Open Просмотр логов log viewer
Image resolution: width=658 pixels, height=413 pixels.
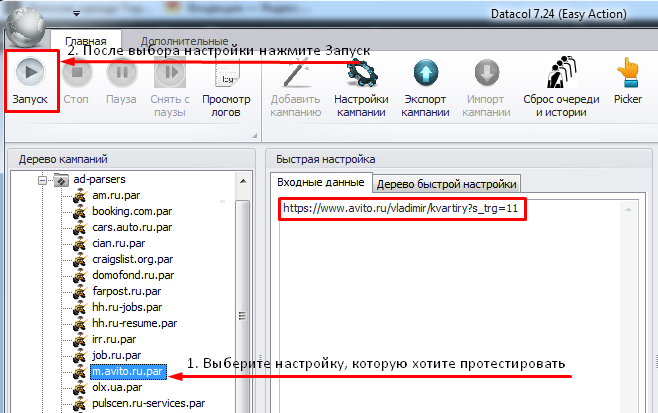click(x=226, y=88)
